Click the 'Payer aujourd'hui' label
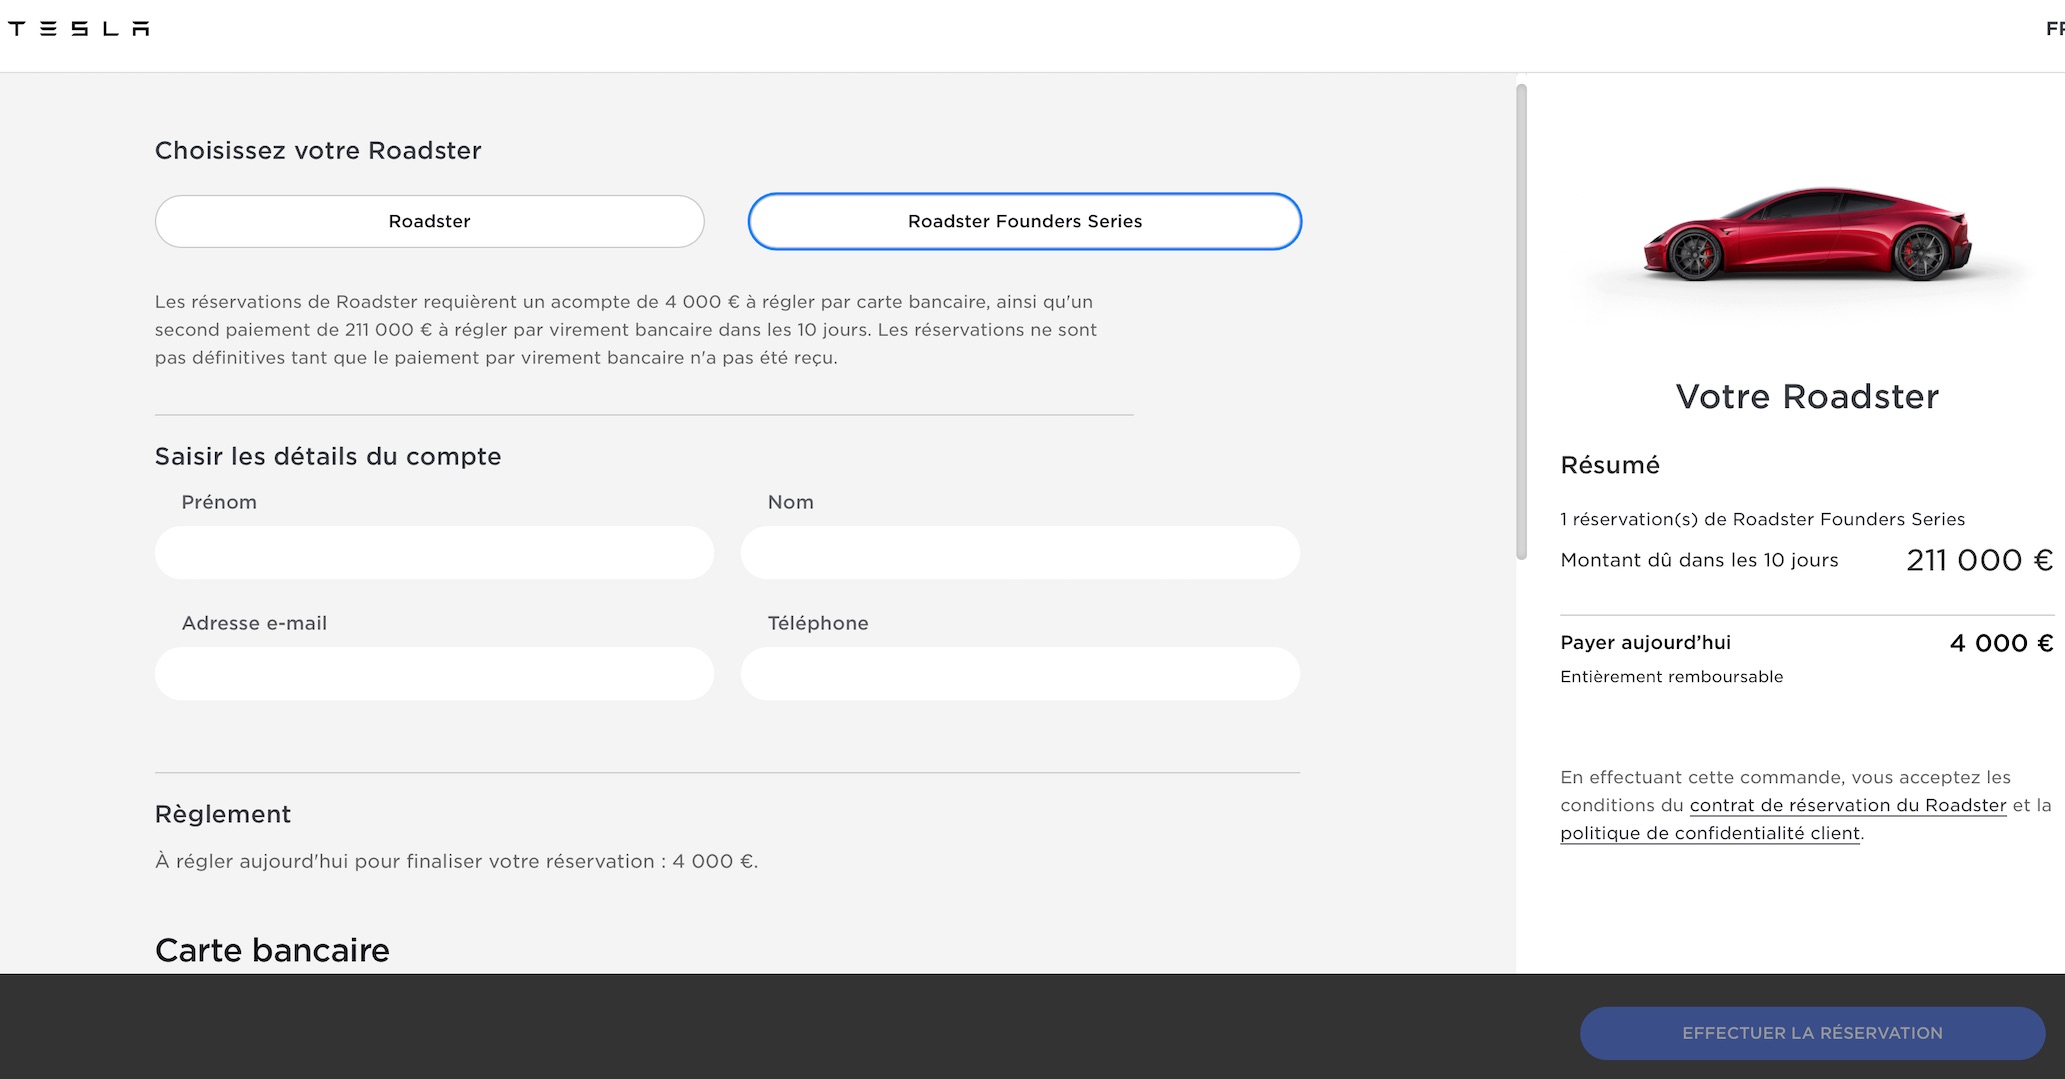Image resolution: width=2065 pixels, height=1079 pixels. 1645,643
